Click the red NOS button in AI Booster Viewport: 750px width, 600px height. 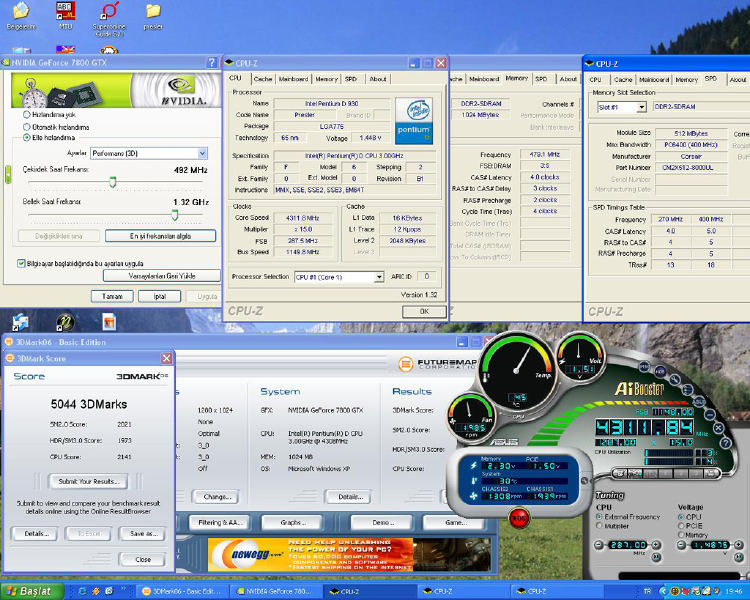pyautogui.click(x=518, y=518)
